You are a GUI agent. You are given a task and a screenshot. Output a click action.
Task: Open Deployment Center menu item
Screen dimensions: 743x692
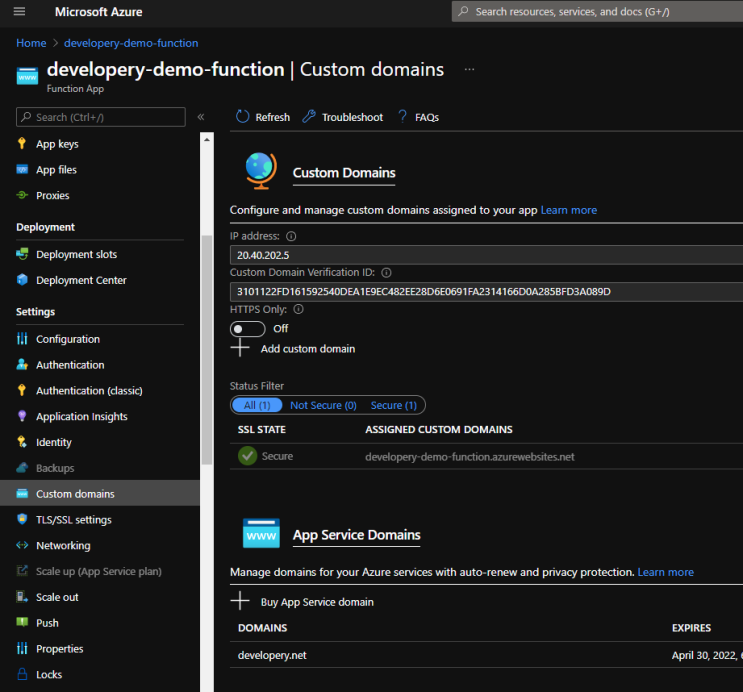click(81, 280)
